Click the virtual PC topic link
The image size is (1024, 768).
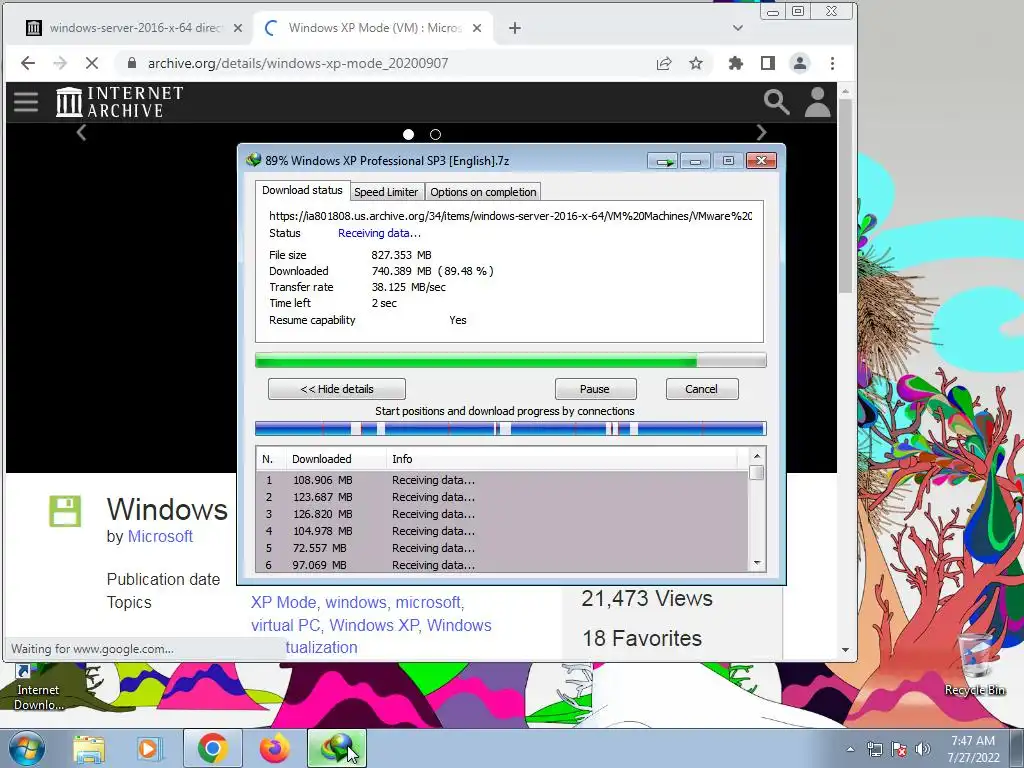[x=285, y=625]
